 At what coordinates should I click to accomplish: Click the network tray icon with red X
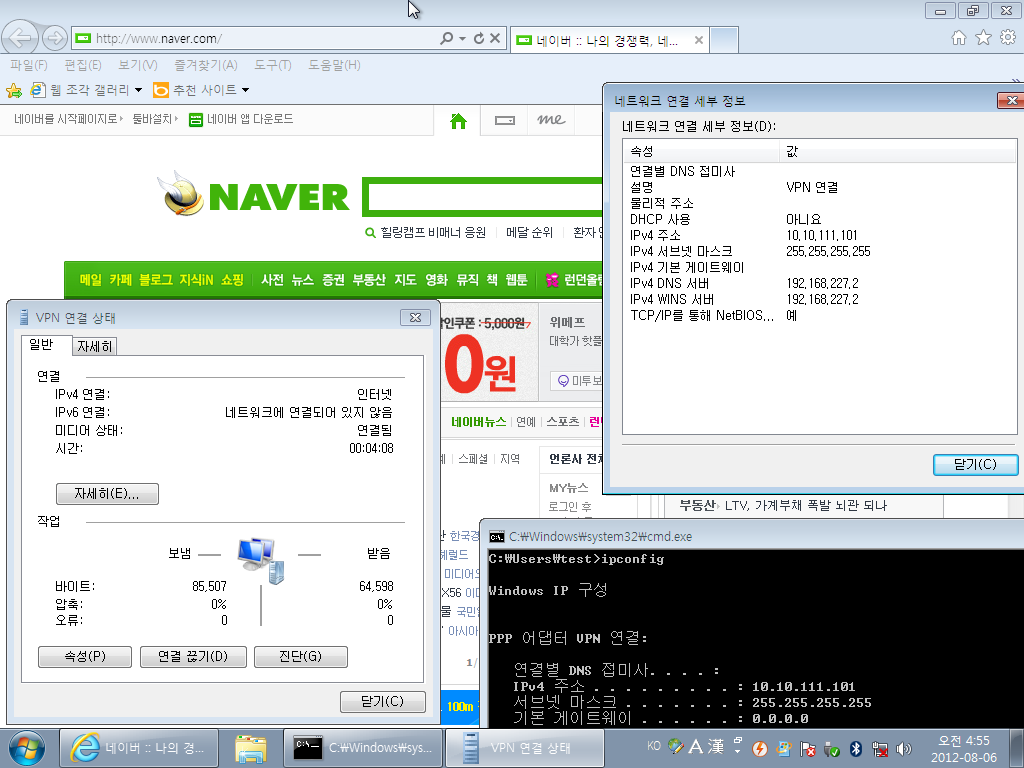(x=880, y=748)
